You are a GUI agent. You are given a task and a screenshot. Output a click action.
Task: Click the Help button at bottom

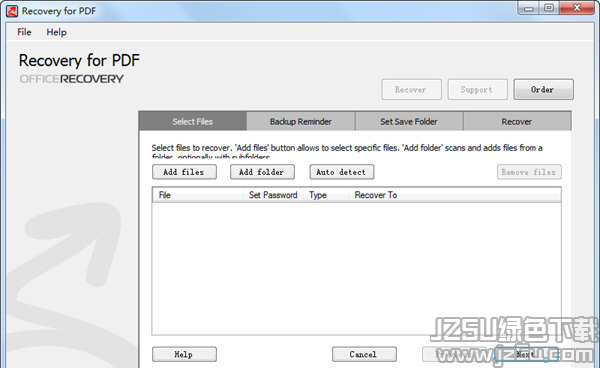point(184,354)
